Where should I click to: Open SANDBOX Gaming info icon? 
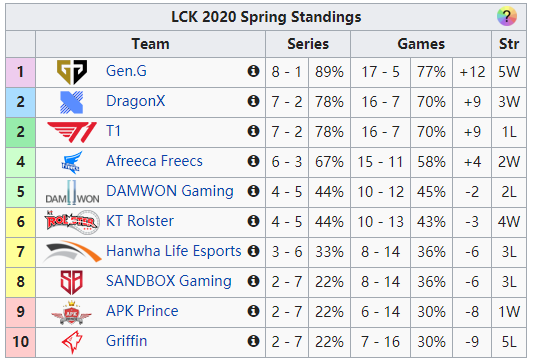click(253, 281)
